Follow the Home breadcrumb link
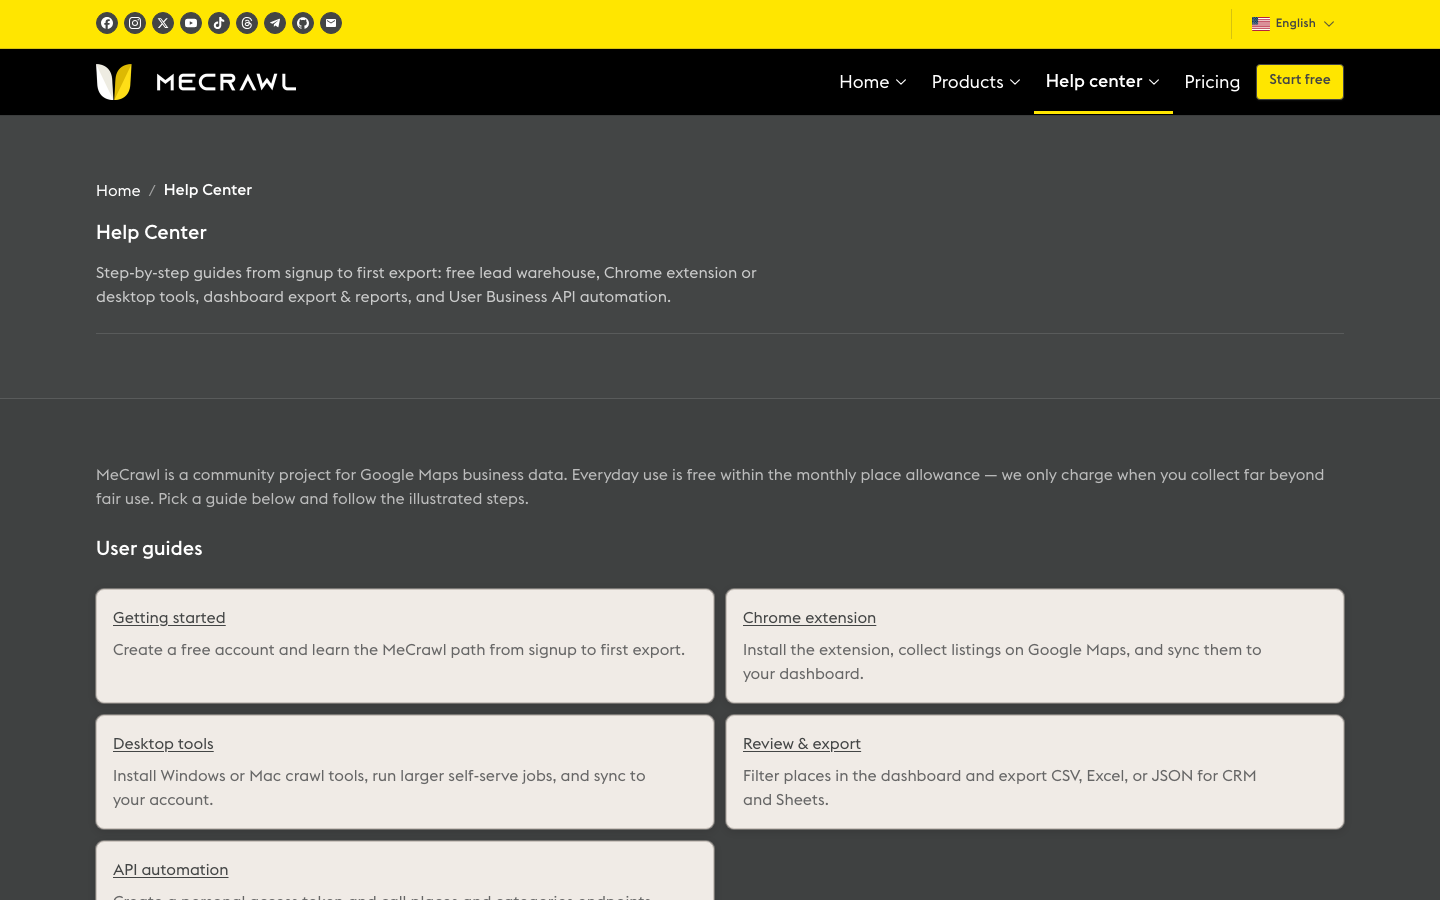 coord(118,191)
